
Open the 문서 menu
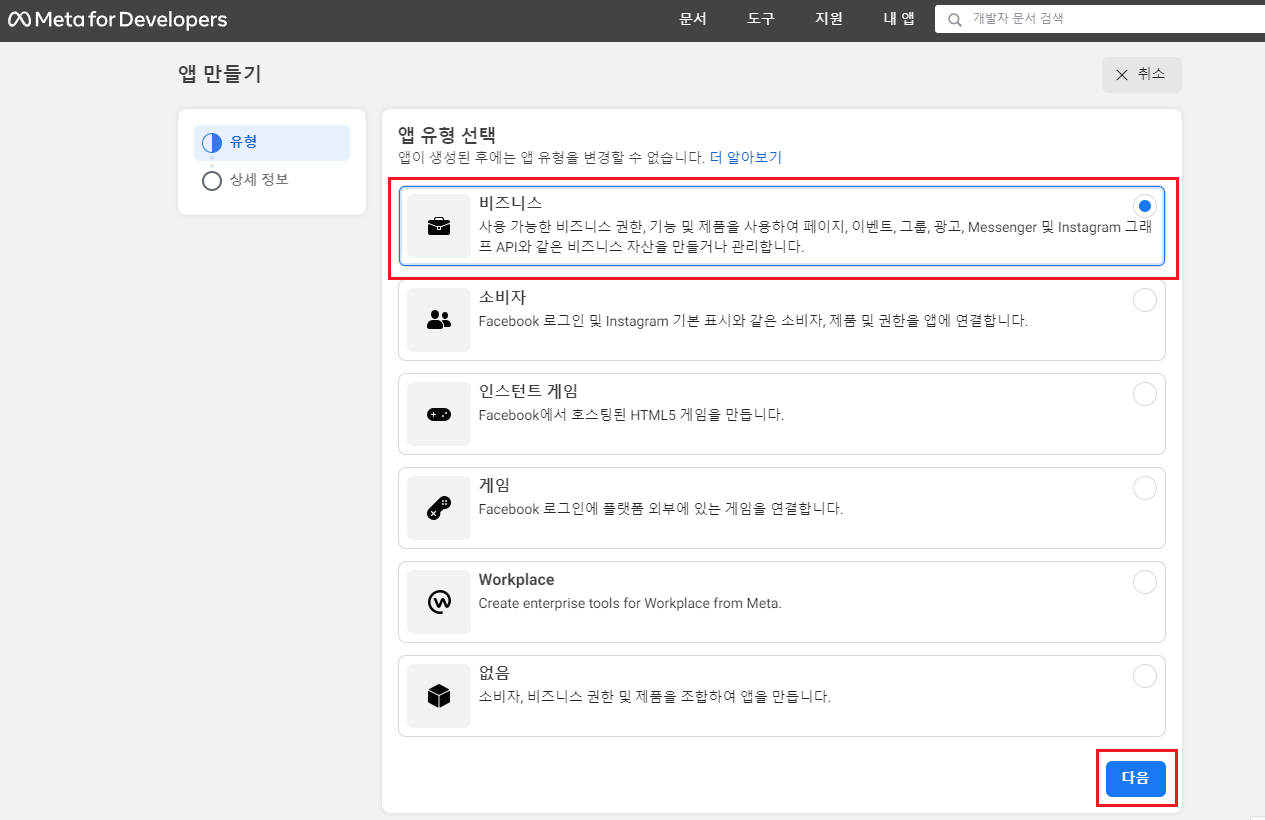click(693, 19)
